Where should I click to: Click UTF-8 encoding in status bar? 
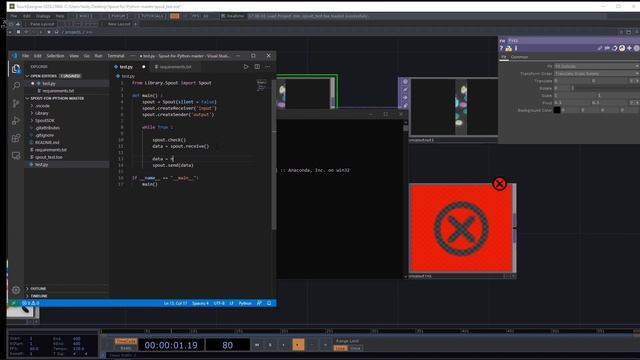pos(219,303)
